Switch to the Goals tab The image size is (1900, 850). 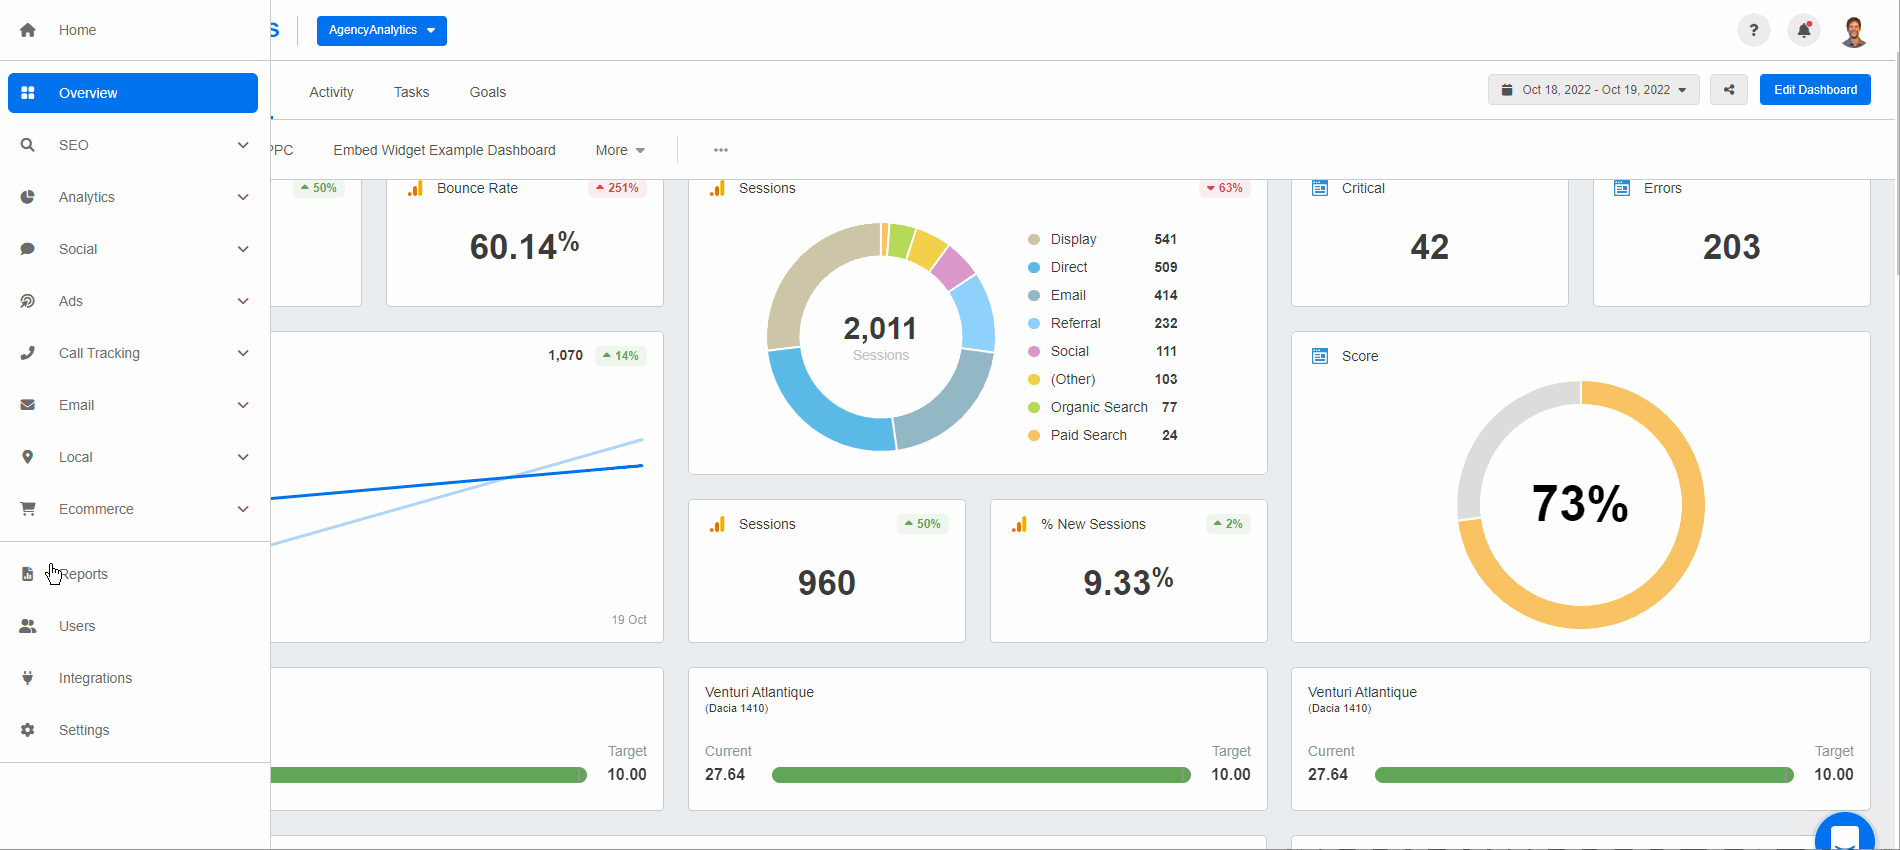click(488, 92)
